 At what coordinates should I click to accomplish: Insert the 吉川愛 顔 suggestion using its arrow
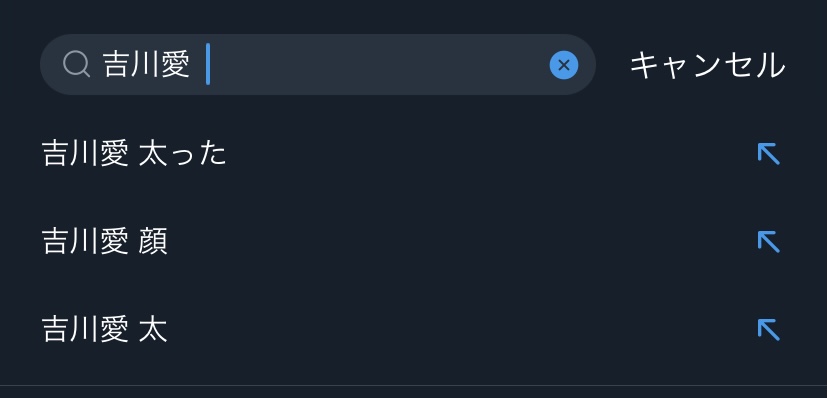click(768, 242)
